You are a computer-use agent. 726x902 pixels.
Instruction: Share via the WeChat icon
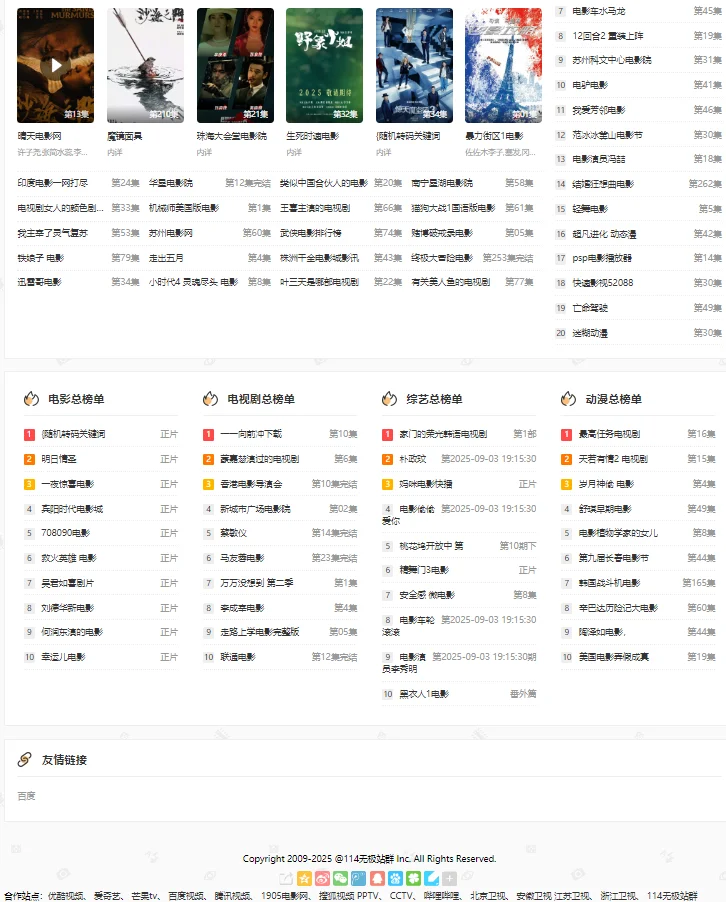tap(341, 878)
